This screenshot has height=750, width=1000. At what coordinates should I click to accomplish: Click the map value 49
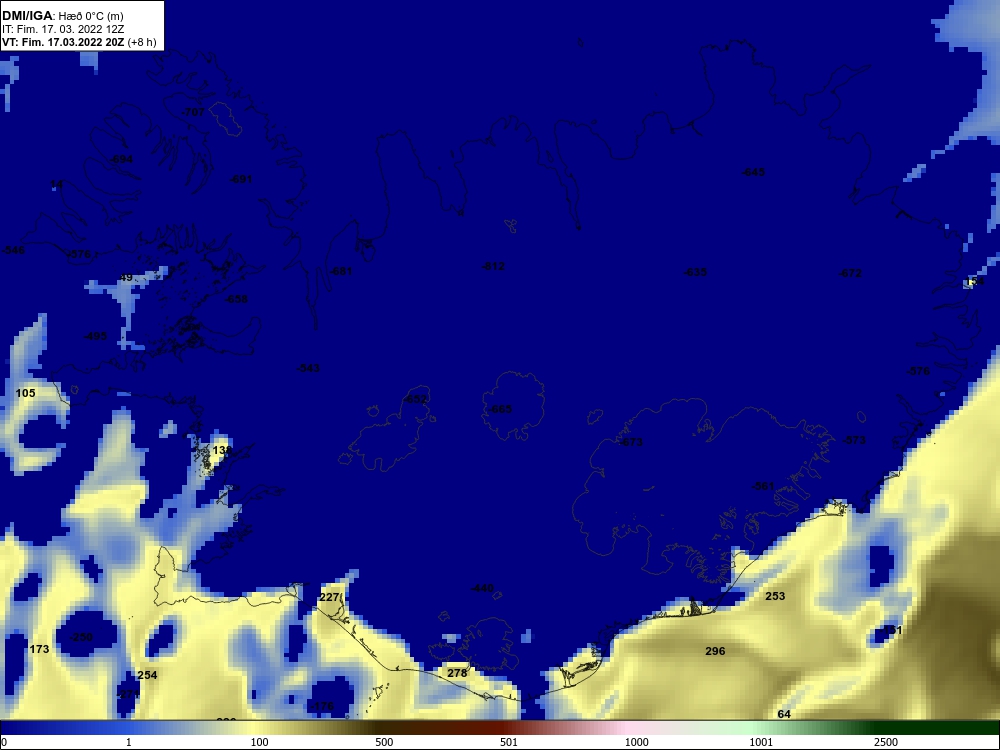pyautogui.click(x=126, y=277)
